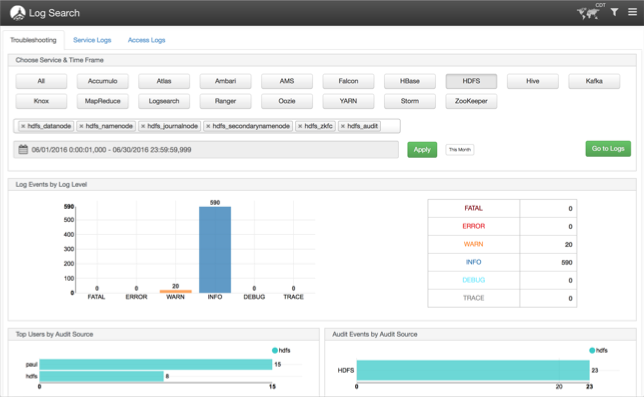
Task: Toggle hdfs legend dot in Top Users chart
Action: click(x=275, y=350)
